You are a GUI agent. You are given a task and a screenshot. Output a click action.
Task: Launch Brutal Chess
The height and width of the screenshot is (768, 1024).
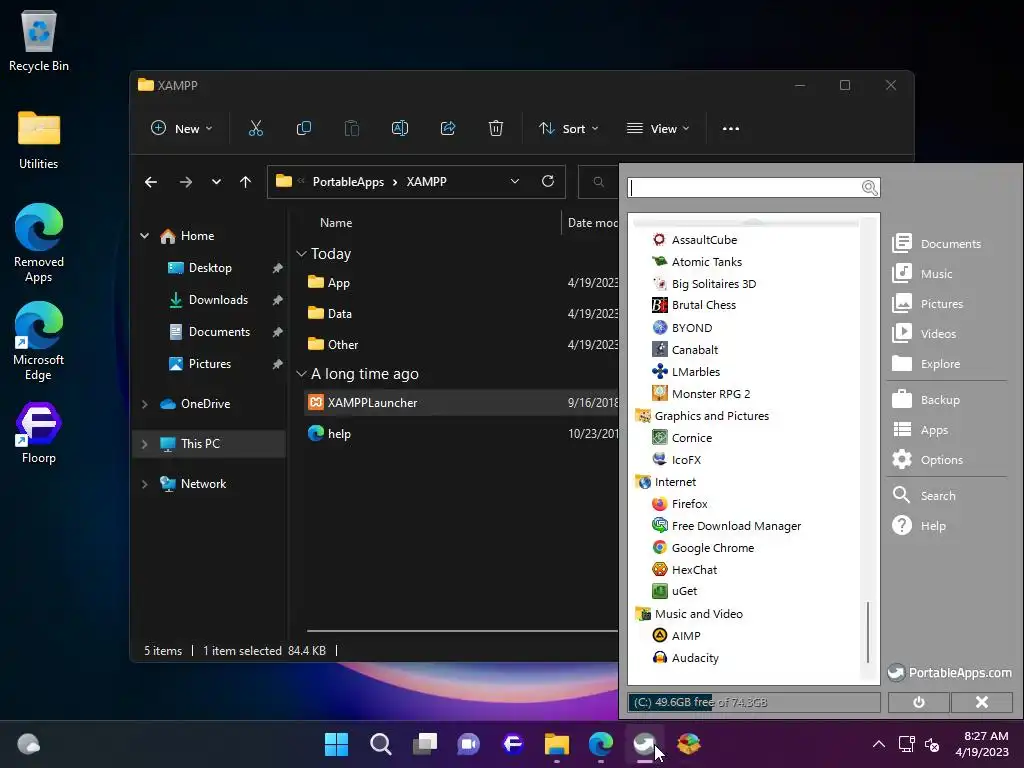pyautogui.click(x=694, y=305)
